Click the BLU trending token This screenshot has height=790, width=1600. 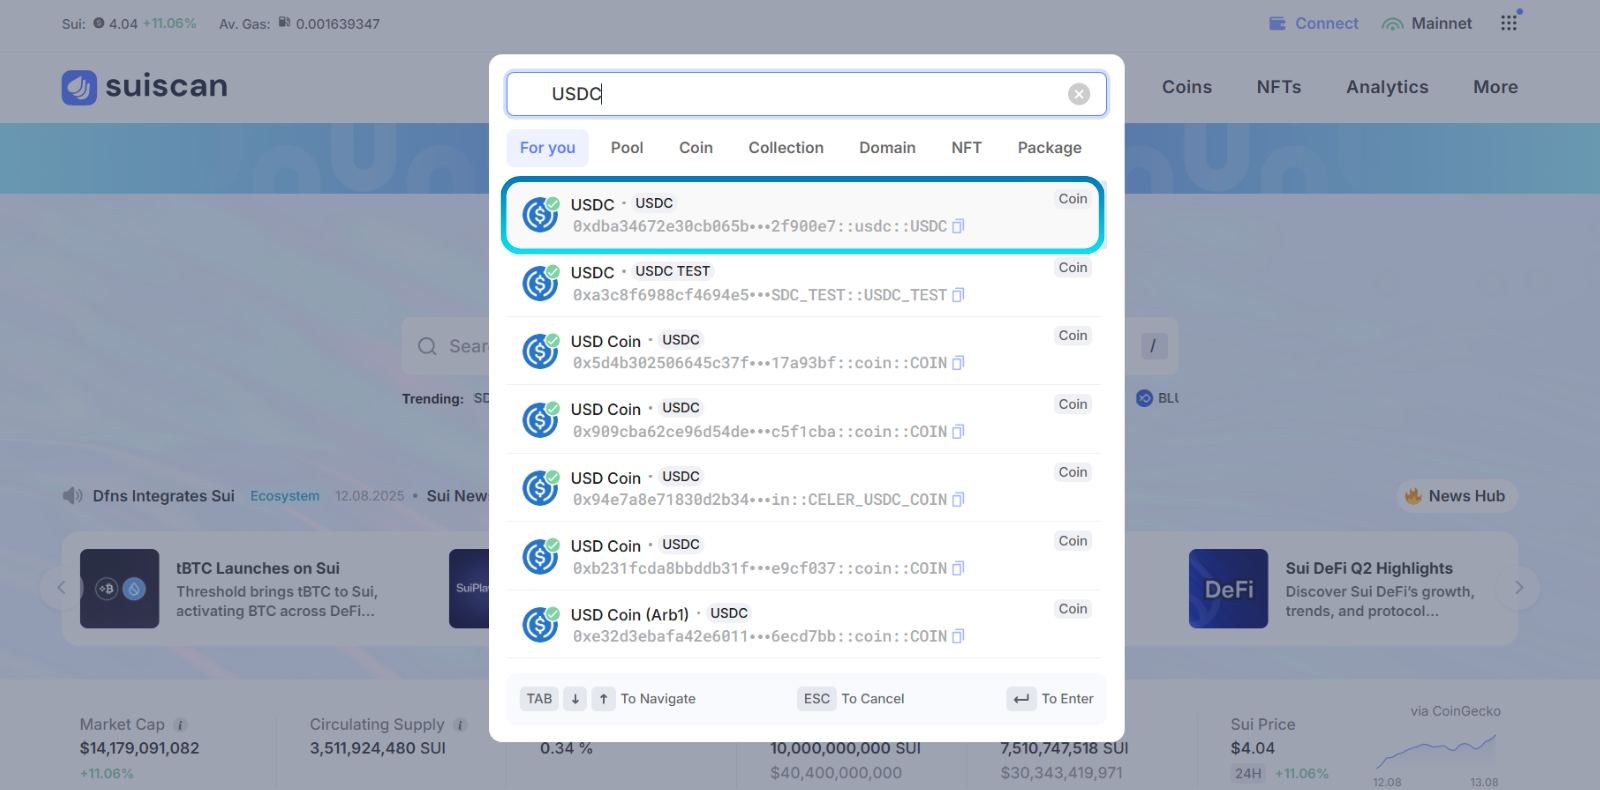[x=1158, y=398]
